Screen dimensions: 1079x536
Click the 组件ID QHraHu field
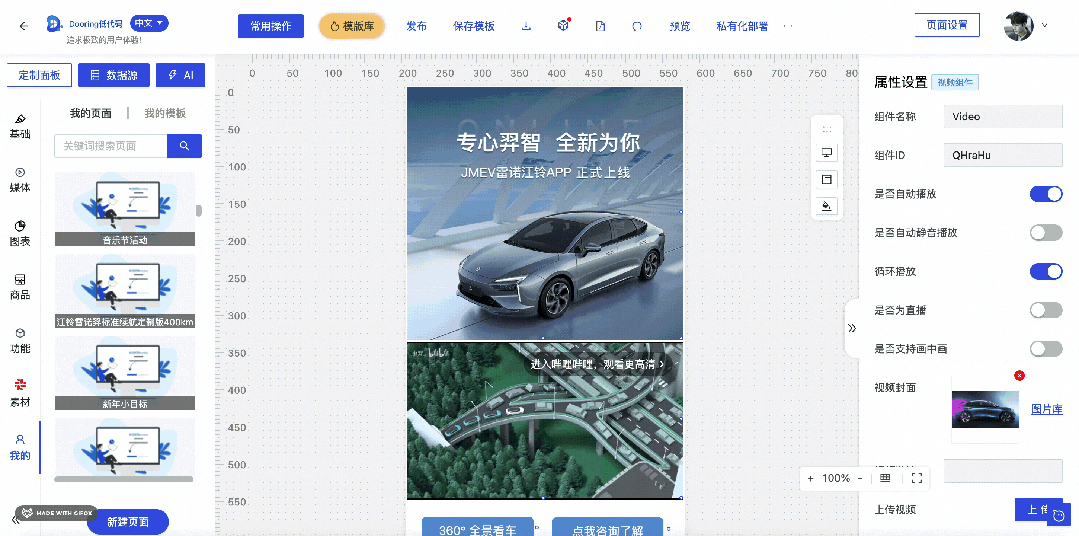pos(1003,156)
